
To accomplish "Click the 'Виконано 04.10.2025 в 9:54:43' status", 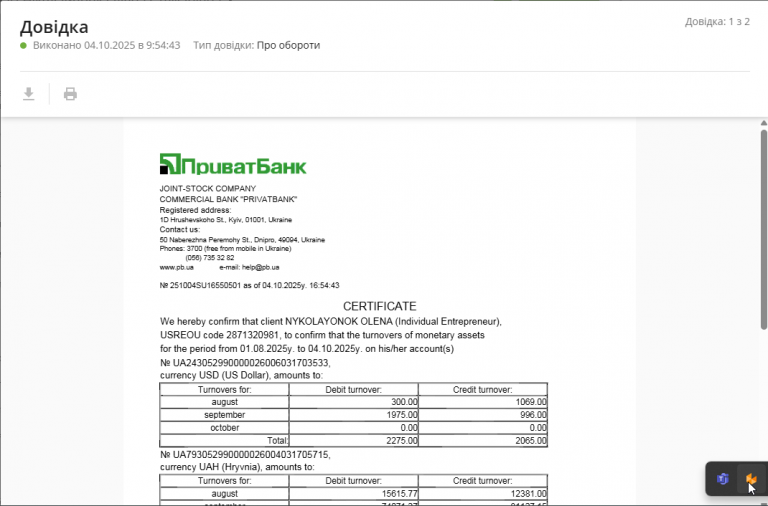I will (x=106, y=45).
